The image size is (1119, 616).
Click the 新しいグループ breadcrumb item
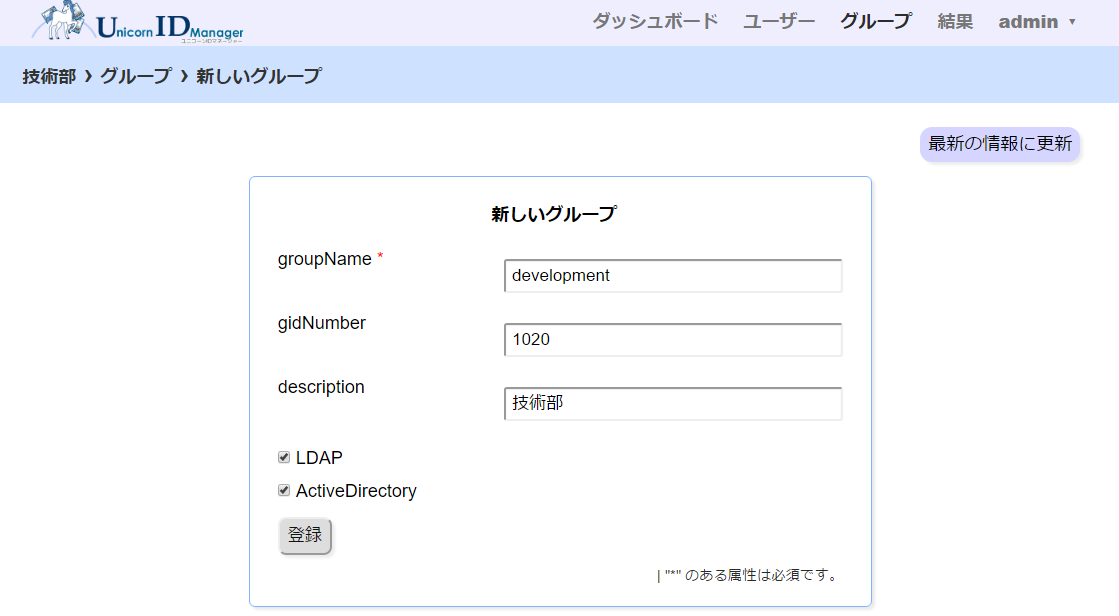(x=259, y=75)
